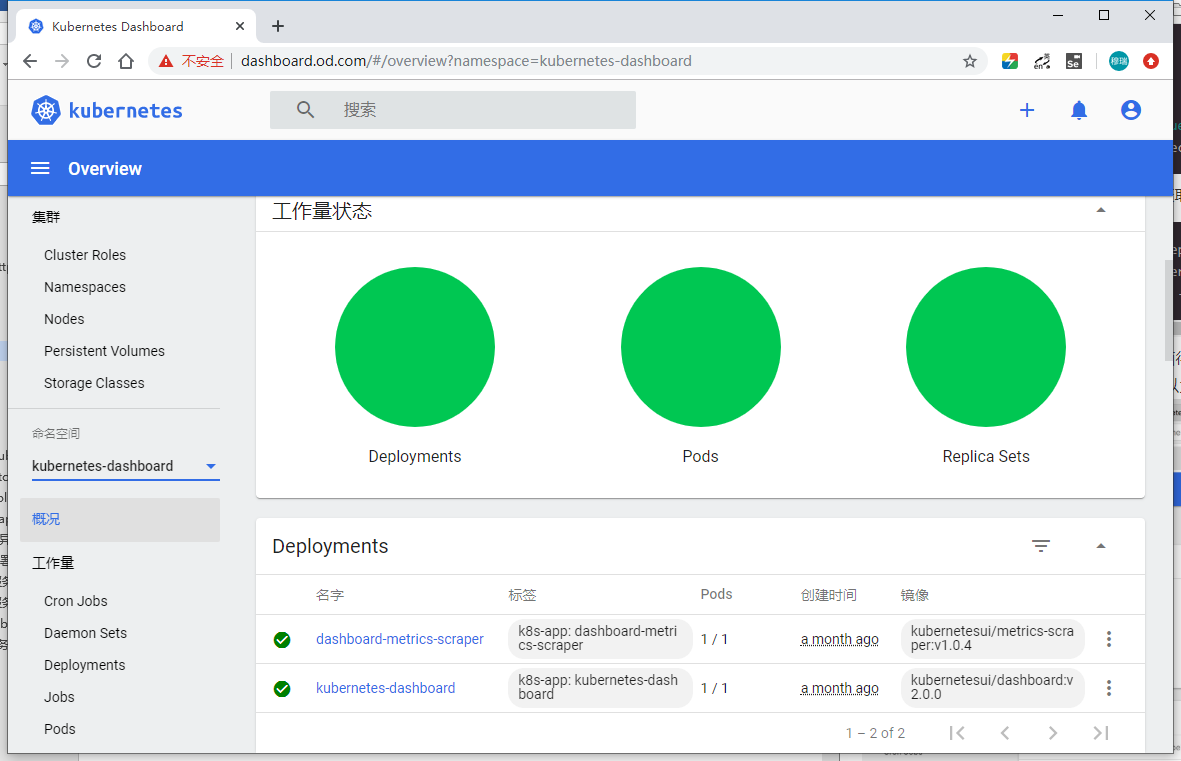Open Daemon Sets in sidebar

pyautogui.click(x=85, y=633)
